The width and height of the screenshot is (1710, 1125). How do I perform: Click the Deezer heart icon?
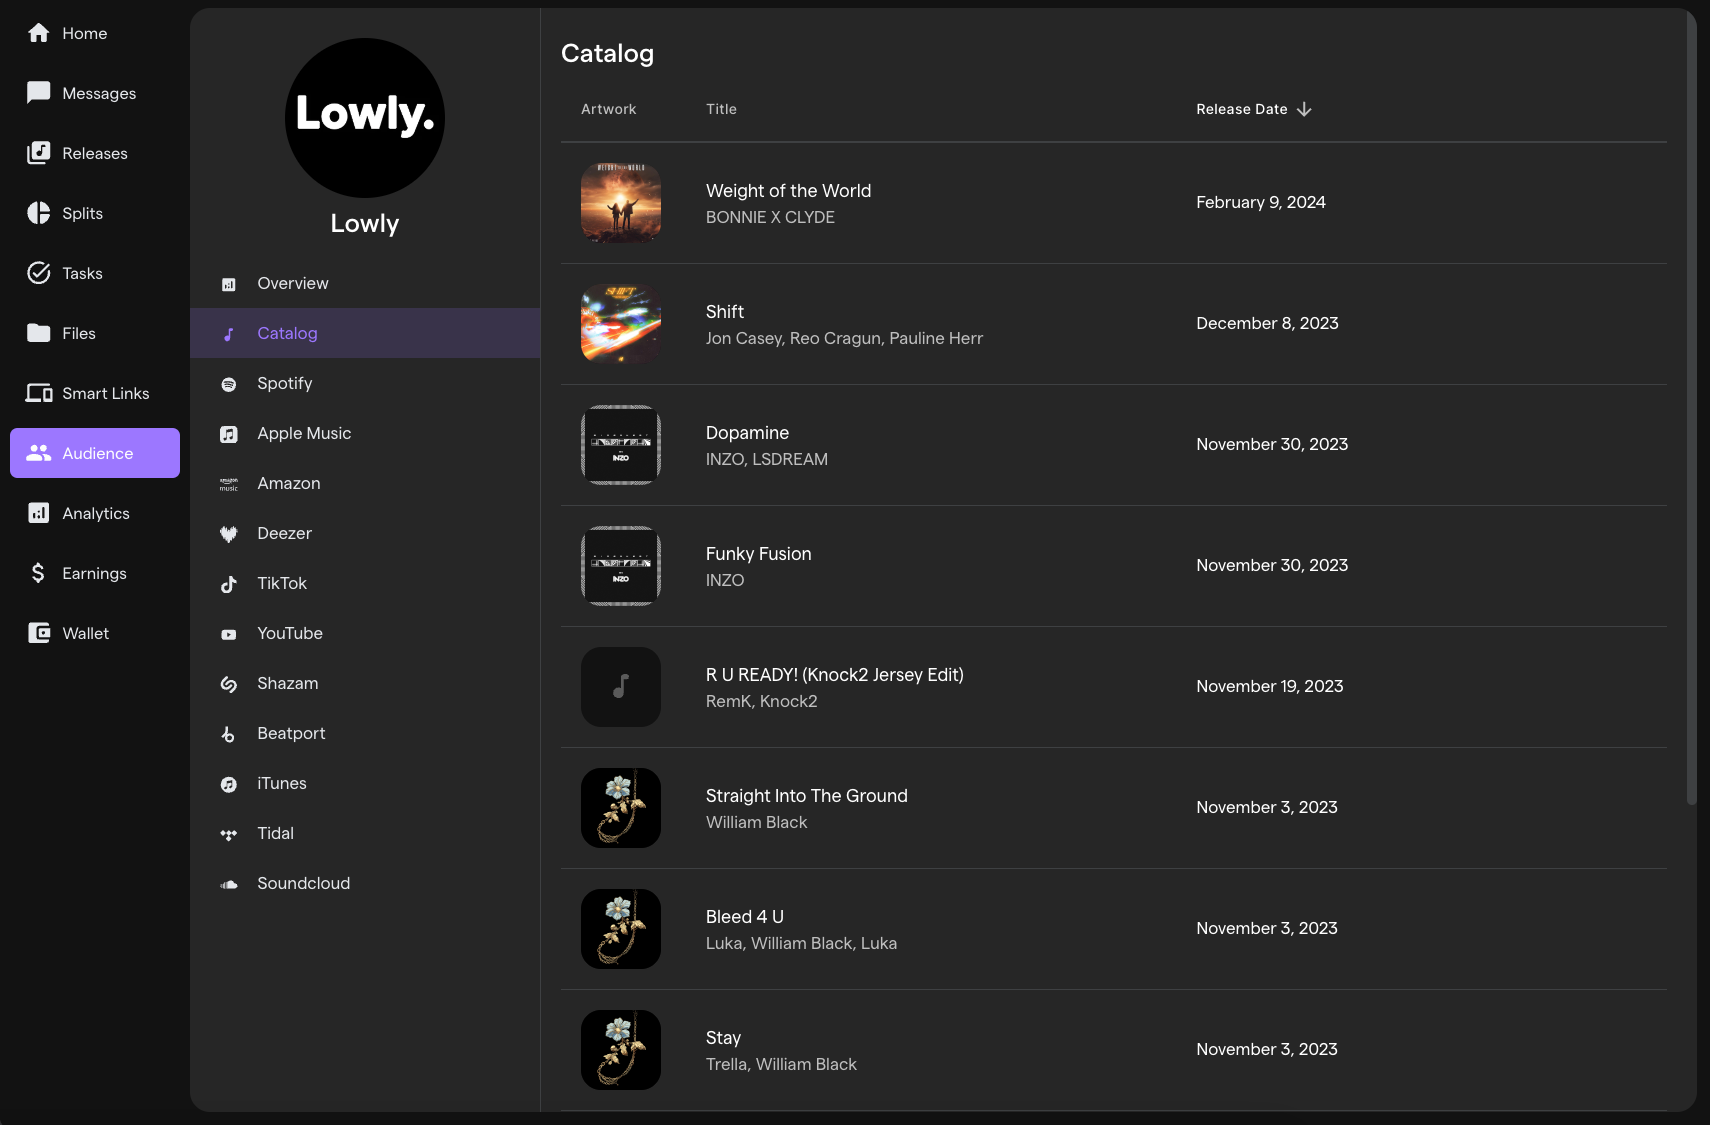[x=229, y=534]
